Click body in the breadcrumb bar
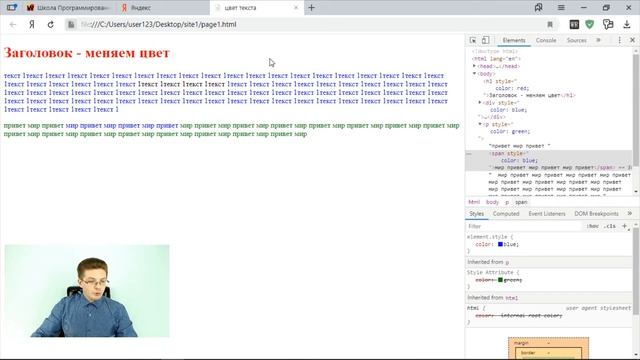This screenshot has width=640, height=360. click(x=492, y=202)
